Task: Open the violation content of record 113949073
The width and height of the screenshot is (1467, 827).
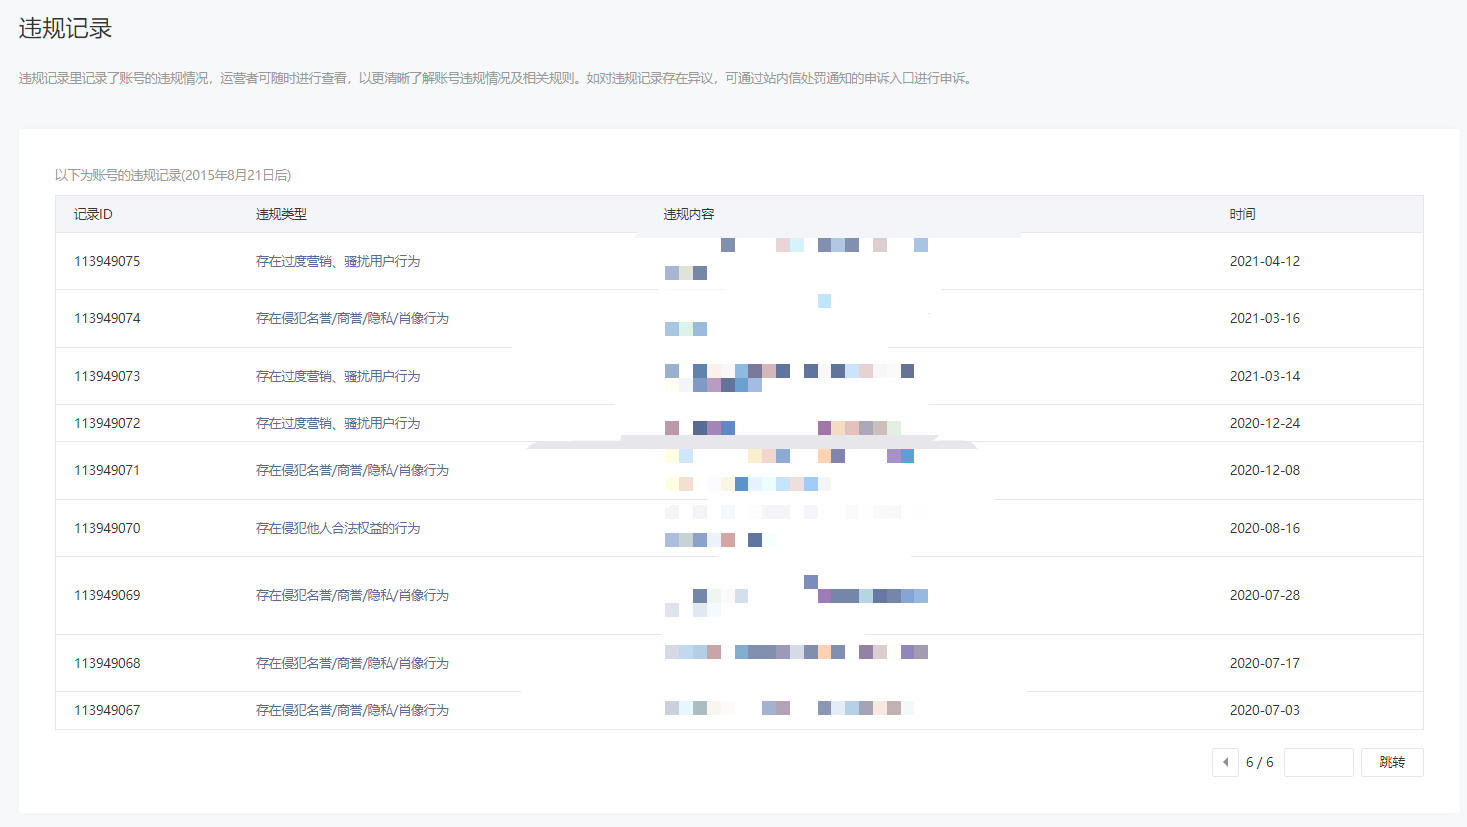Action: (x=789, y=377)
